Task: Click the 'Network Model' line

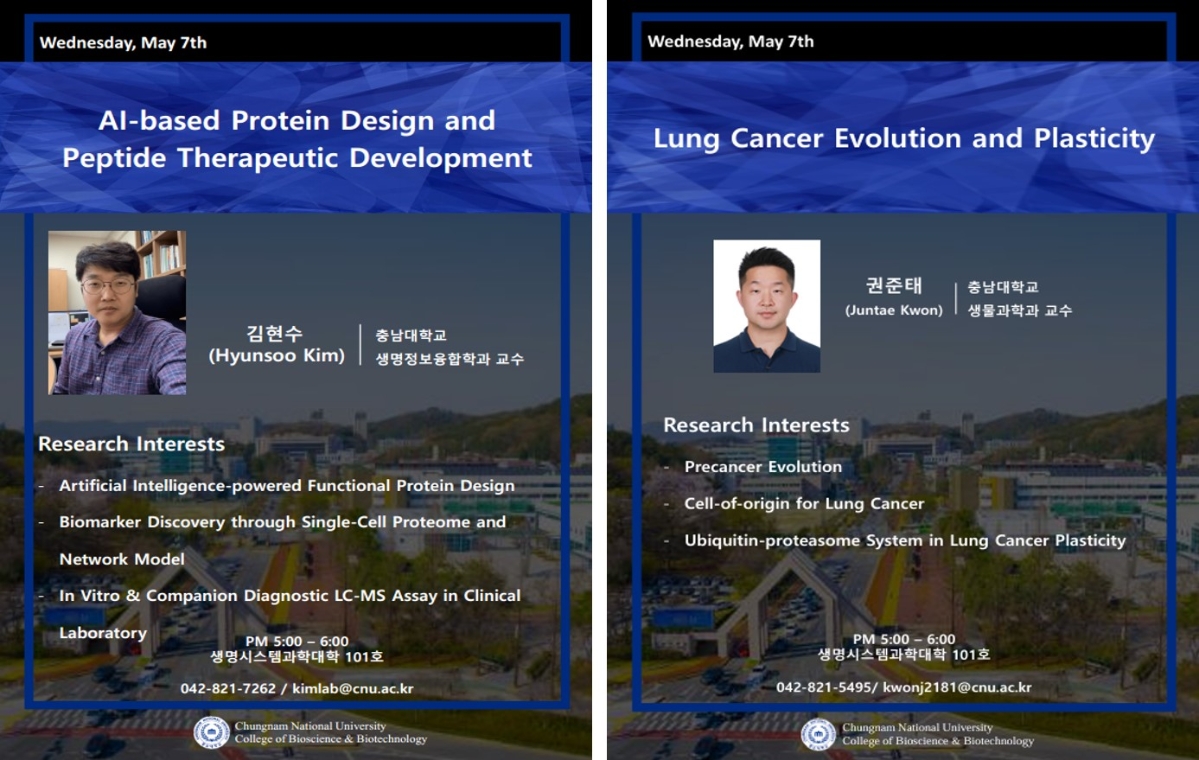Action: pyautogui.click(x=122, y=559)
